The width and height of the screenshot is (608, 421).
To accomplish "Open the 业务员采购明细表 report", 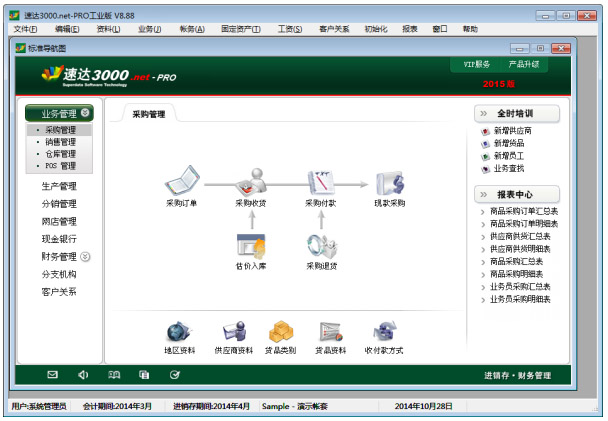I will point(520,299).
